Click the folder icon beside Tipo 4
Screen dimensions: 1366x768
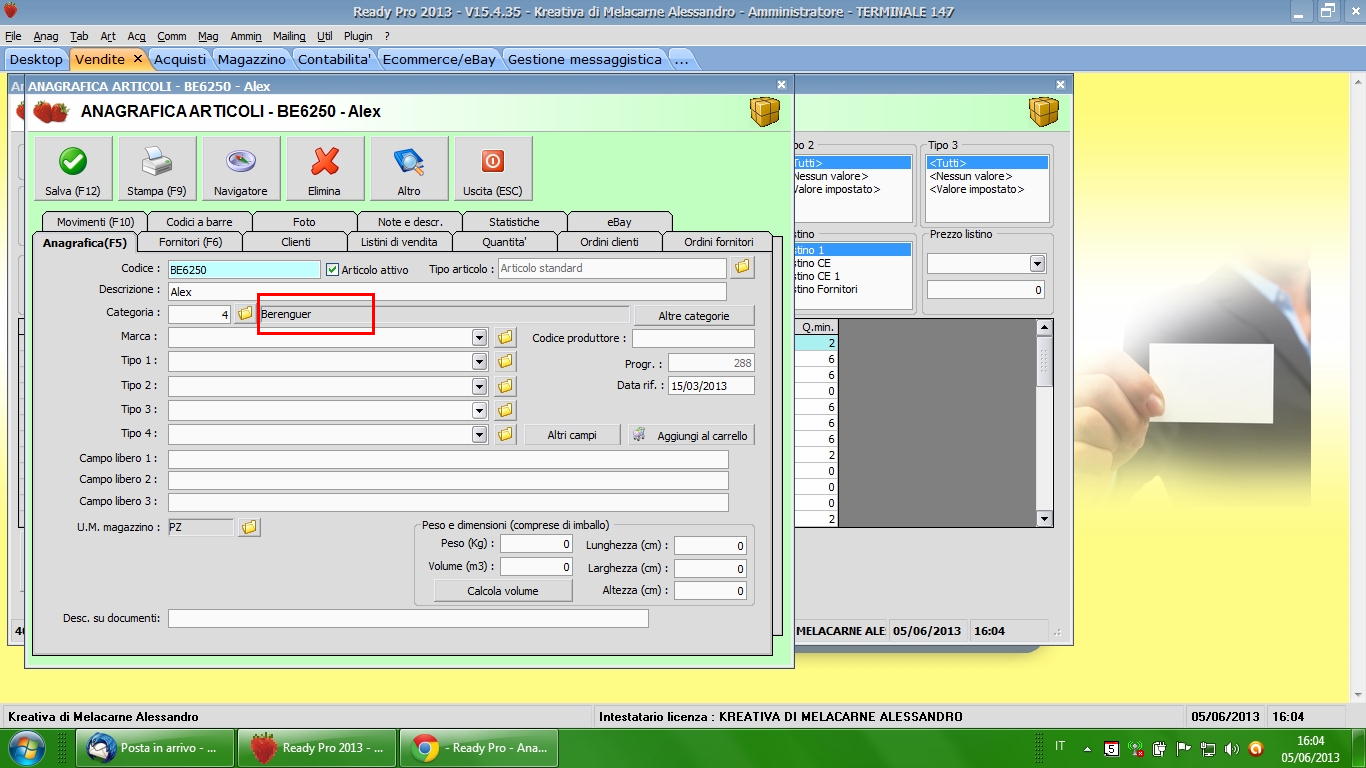[505, 435]
